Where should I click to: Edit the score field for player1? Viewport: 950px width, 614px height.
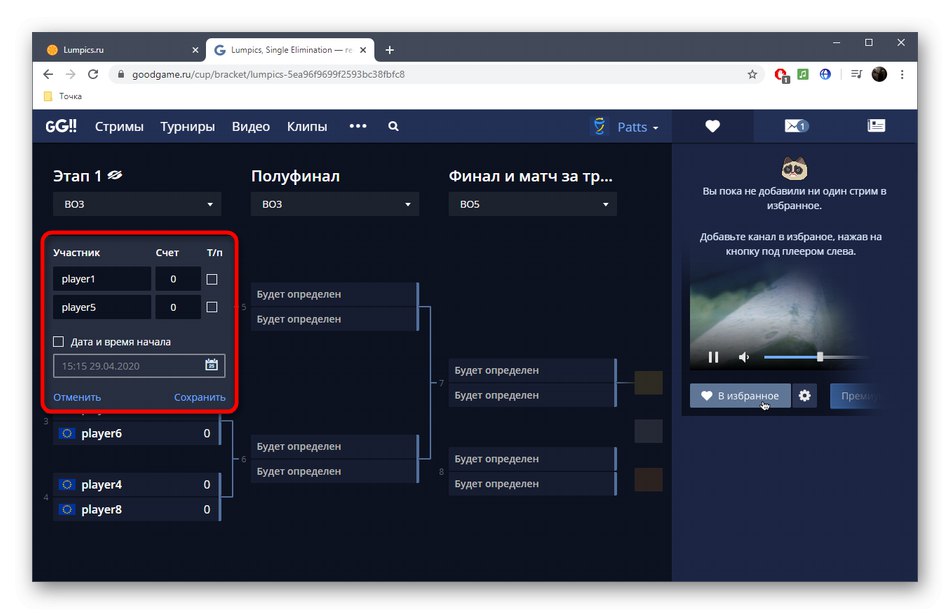click(x=178, y=279)
